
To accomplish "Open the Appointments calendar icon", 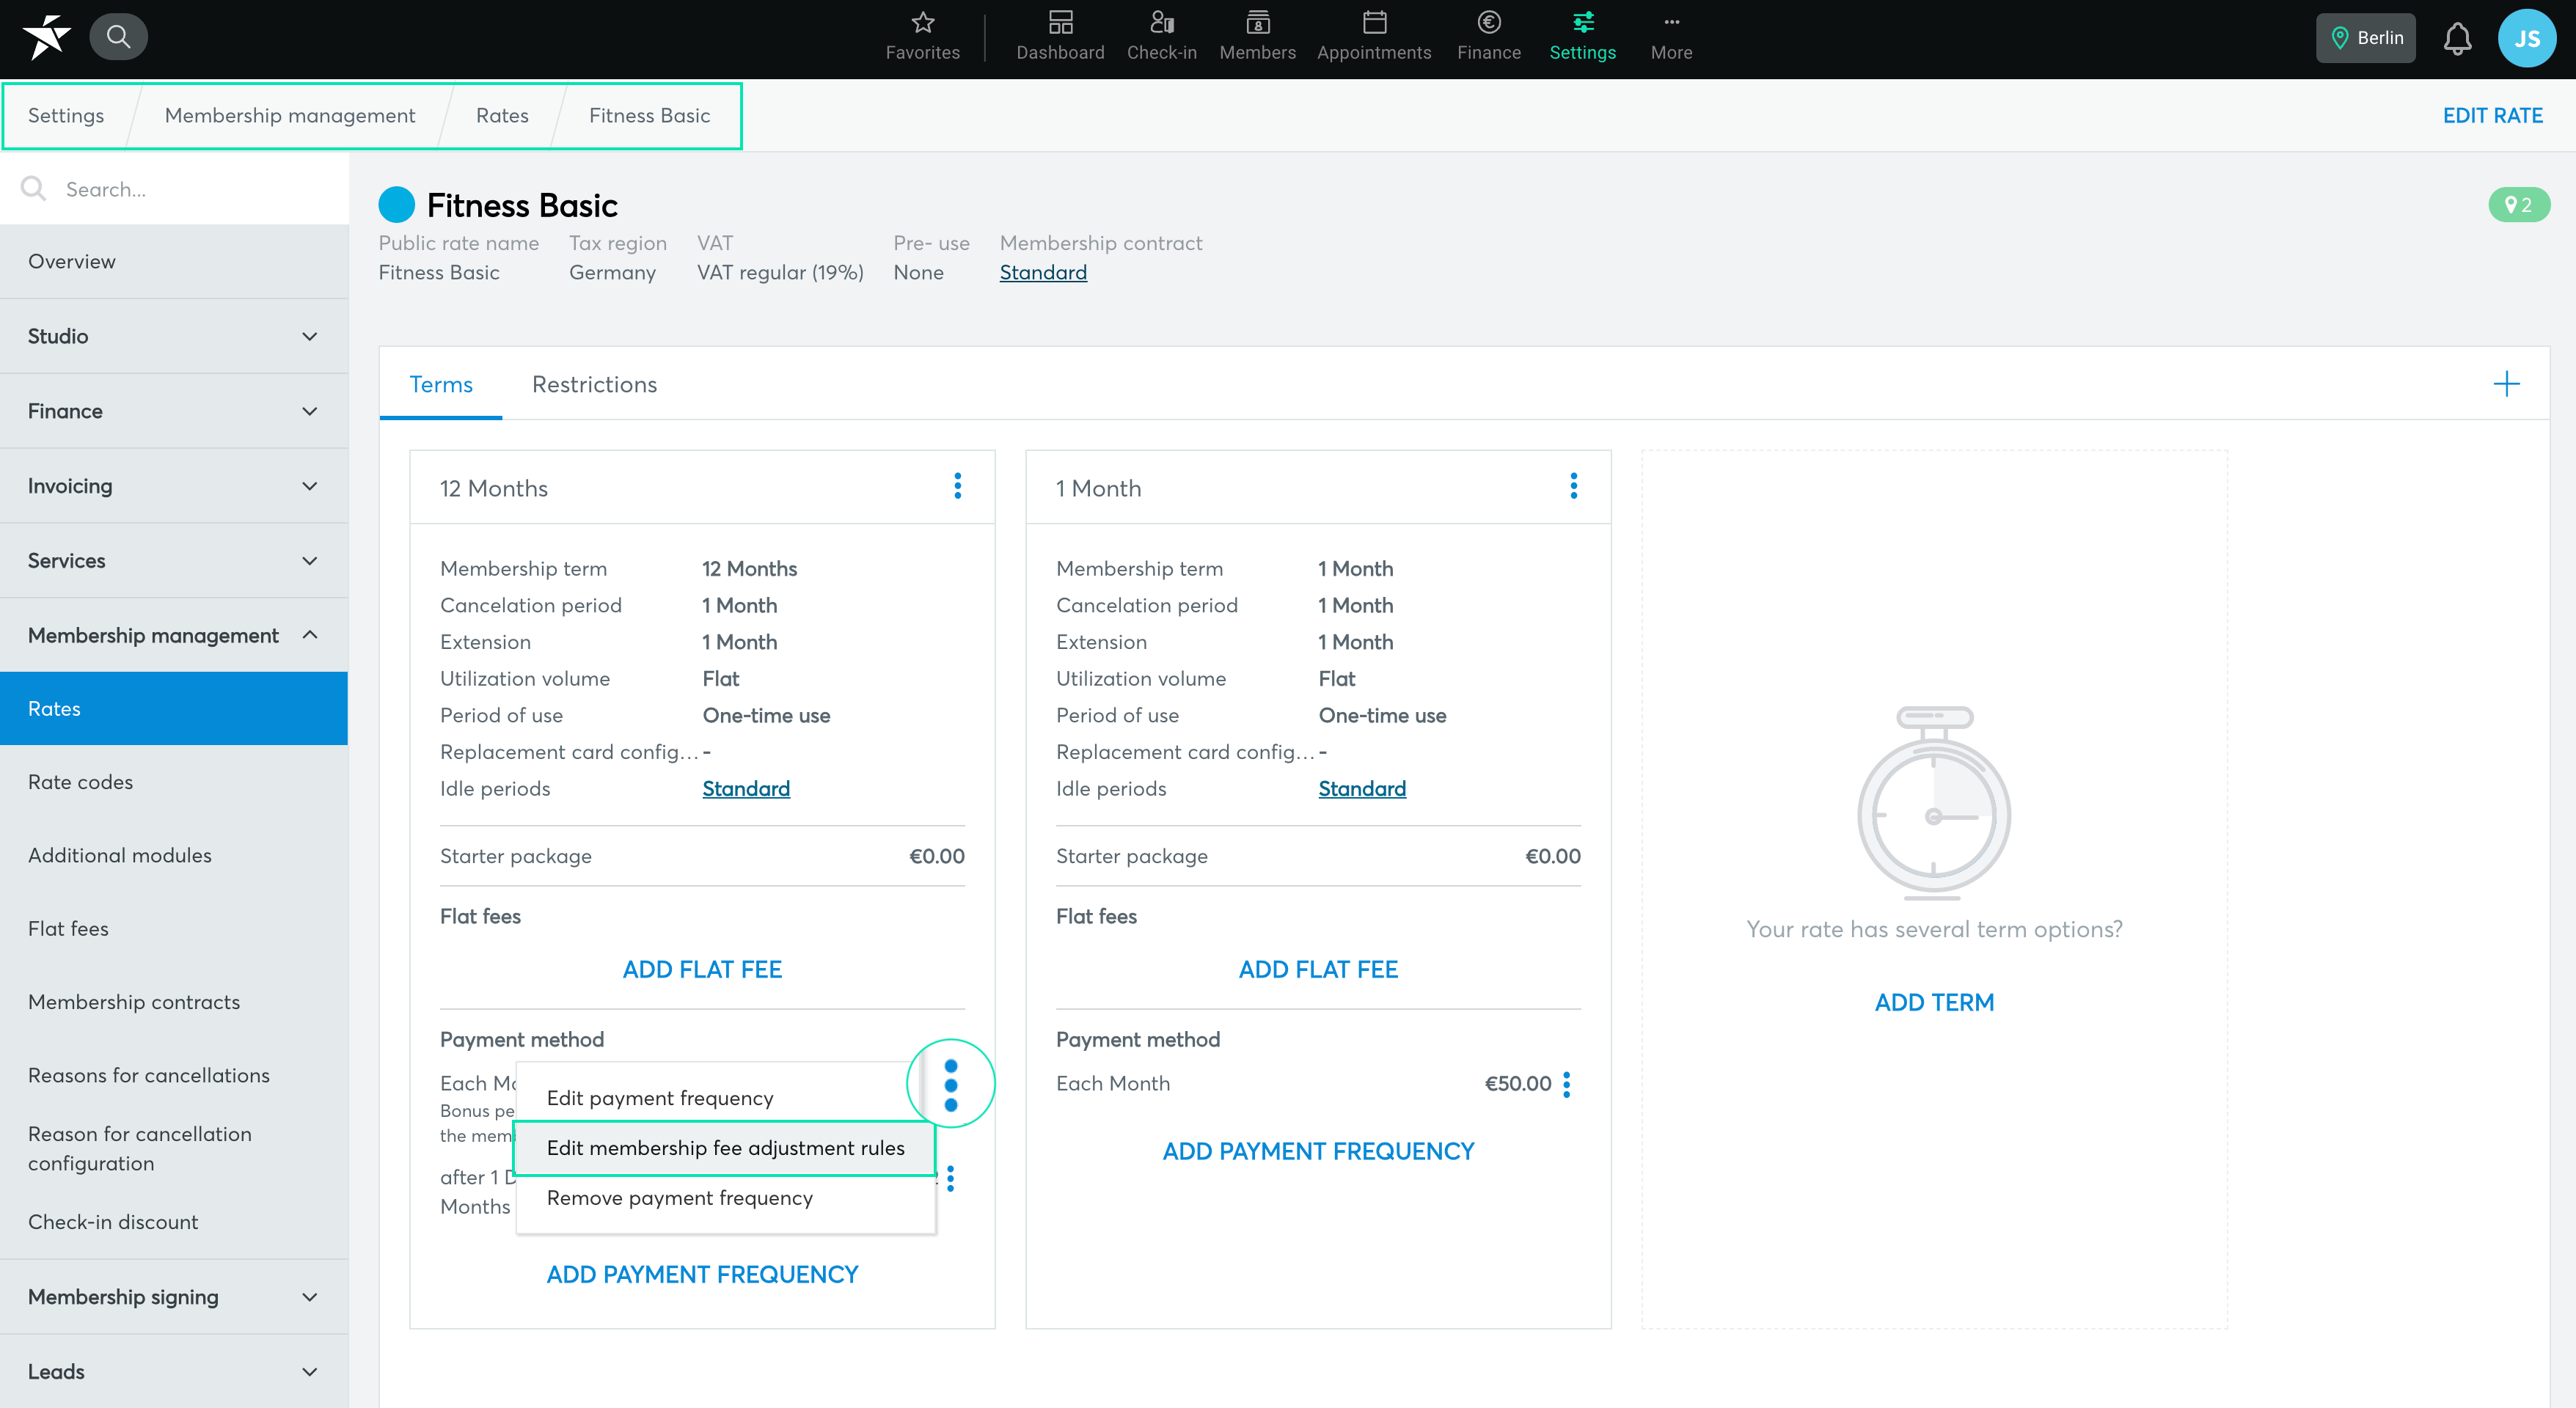I will coord(1373,37).
